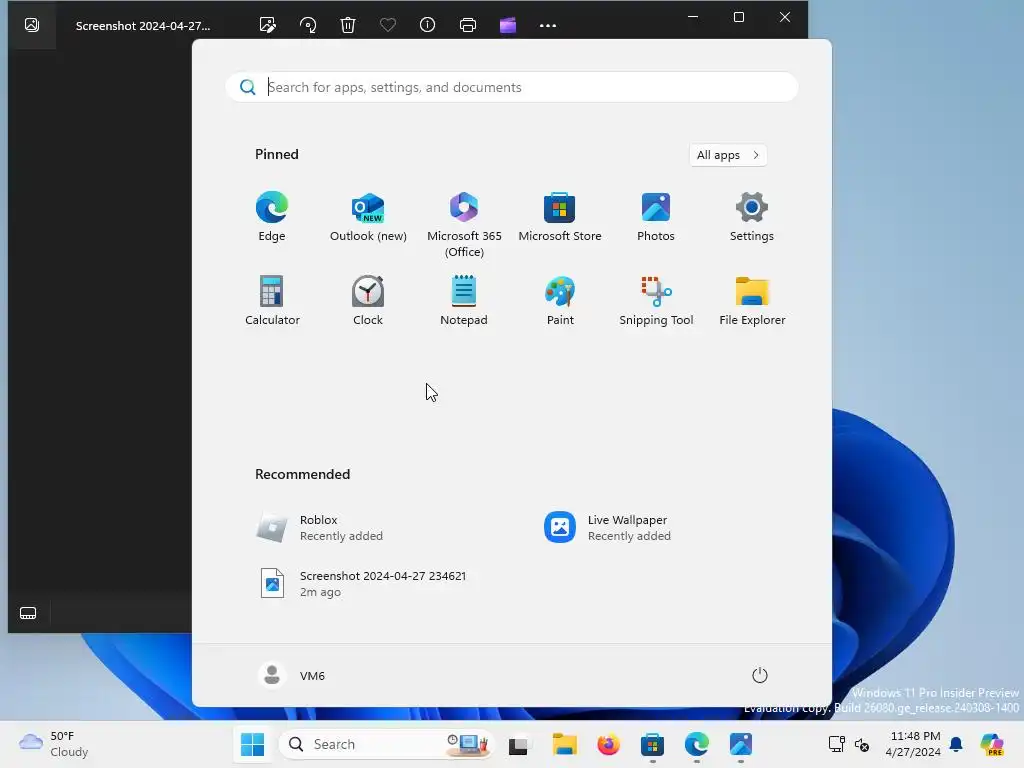Open the weather widget showing Cloudy

pos(54,744)
